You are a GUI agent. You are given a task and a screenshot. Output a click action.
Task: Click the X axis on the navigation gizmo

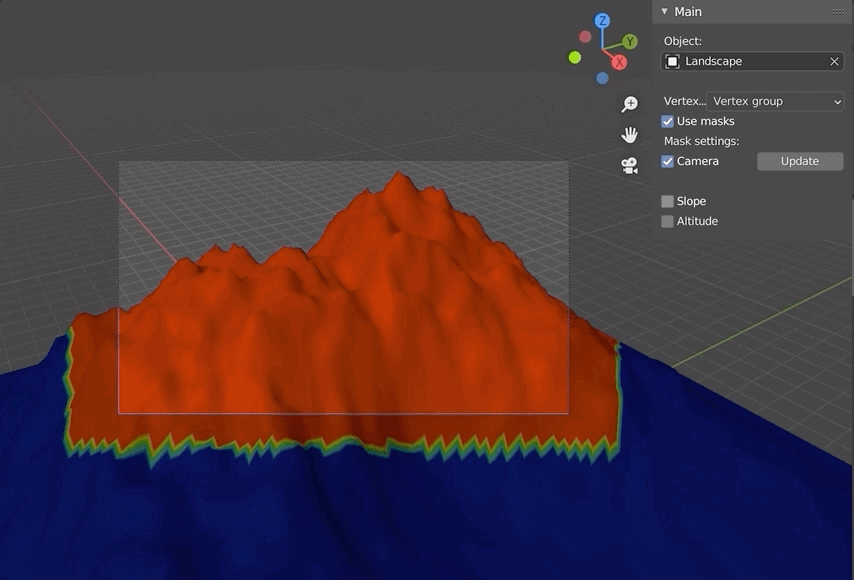[619, 61]
